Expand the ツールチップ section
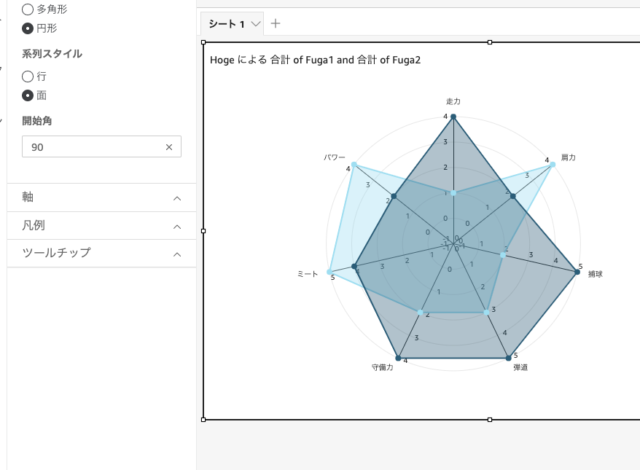This screenshot has width=640, height=470. [x=102, y=253]
